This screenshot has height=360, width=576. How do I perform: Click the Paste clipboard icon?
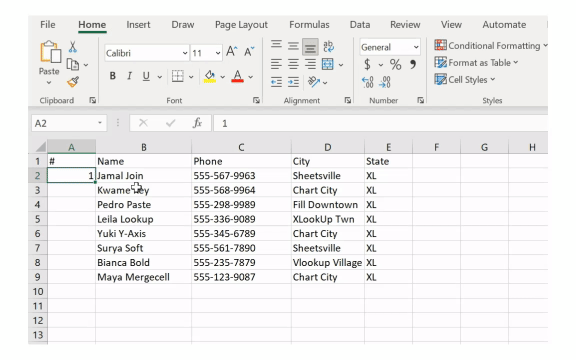tap(50, 52)
